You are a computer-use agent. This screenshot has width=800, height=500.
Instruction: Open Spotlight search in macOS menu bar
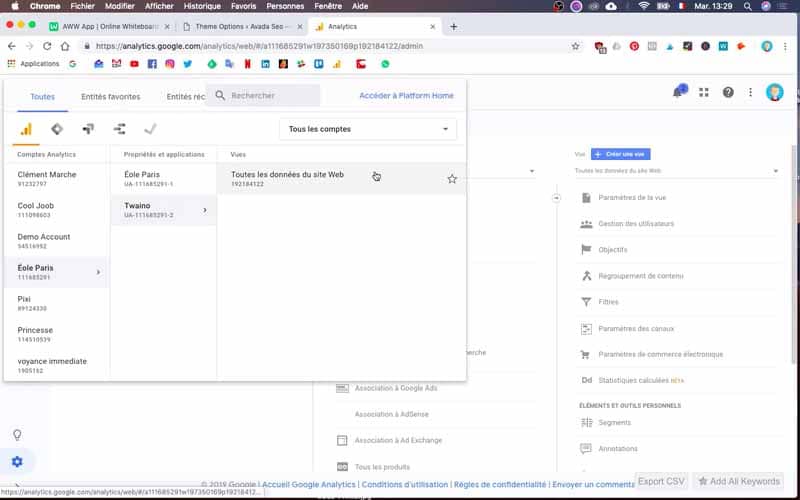(x=747, y=6)
